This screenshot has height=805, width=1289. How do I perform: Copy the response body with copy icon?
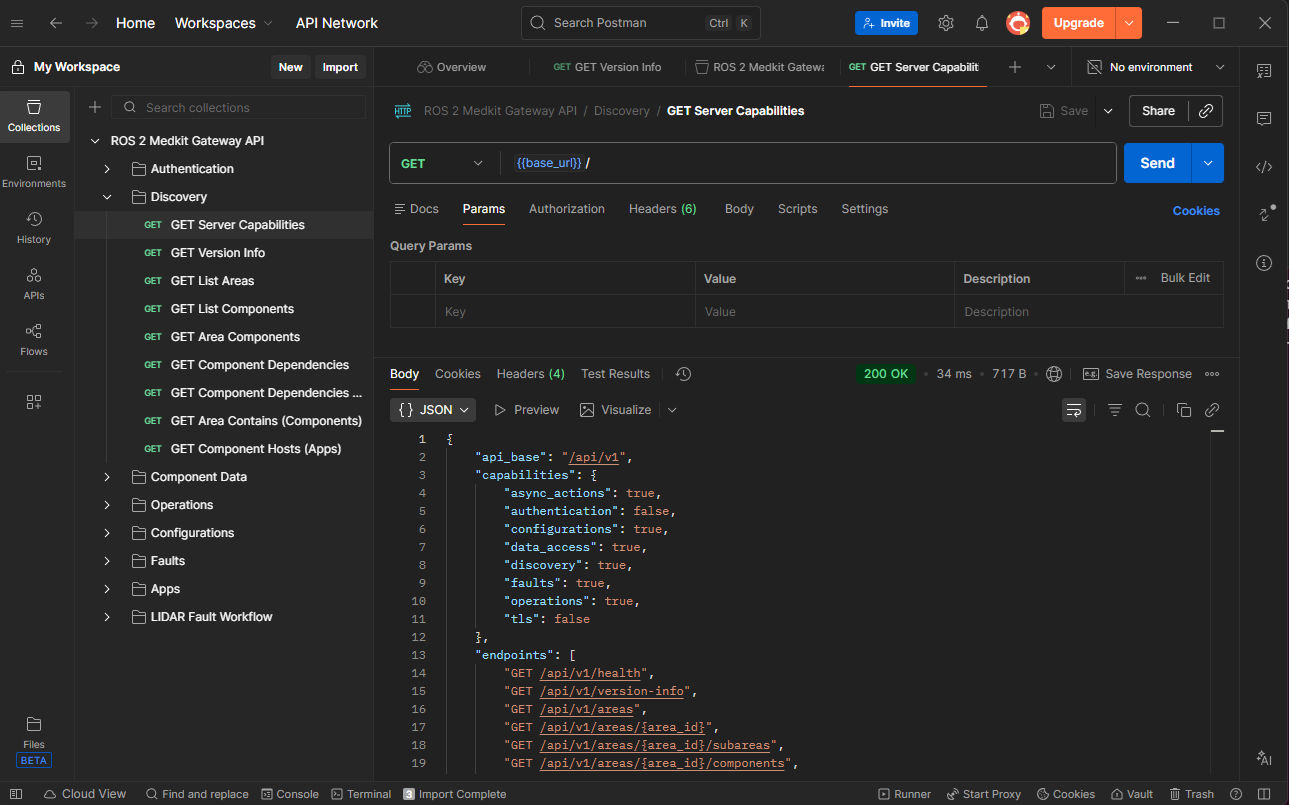[x=1183, y=410]
